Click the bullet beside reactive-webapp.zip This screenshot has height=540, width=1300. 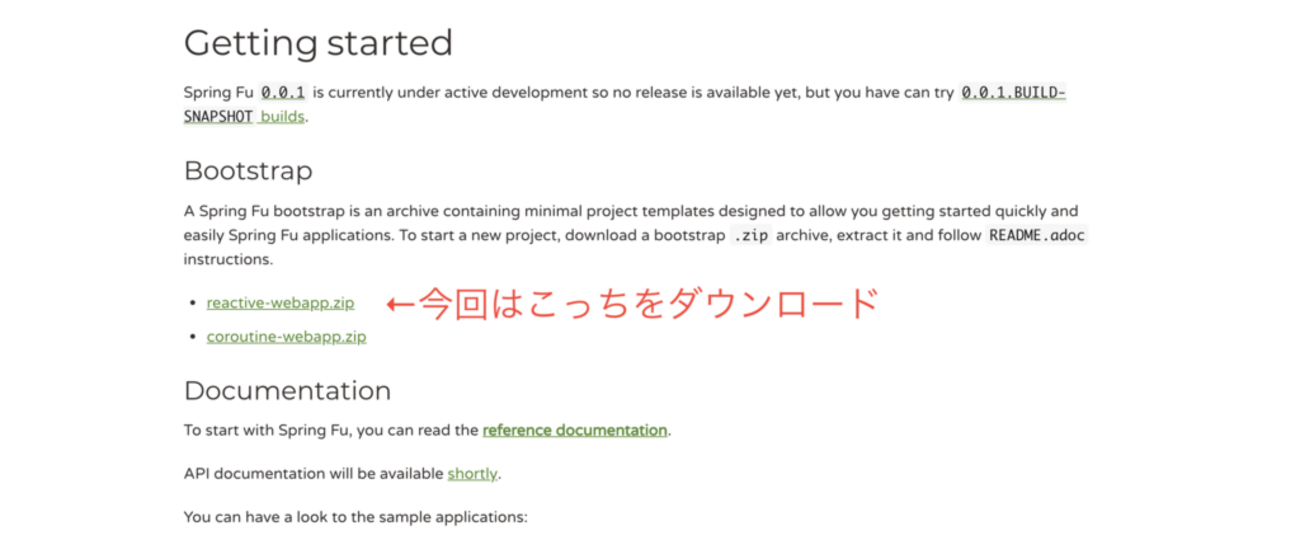192,304
